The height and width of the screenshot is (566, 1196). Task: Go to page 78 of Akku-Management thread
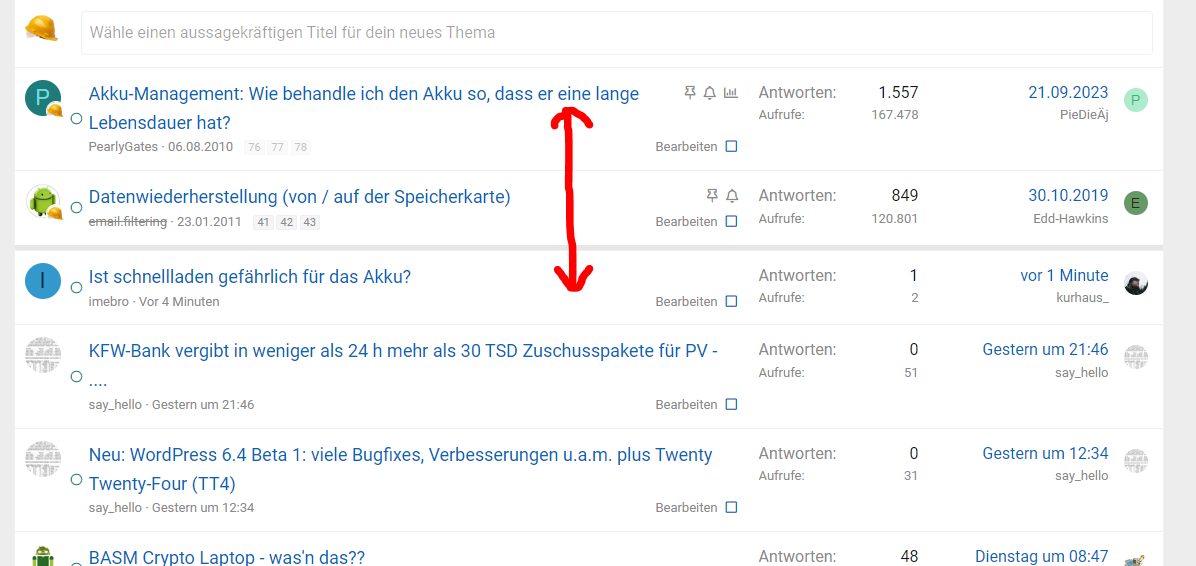pyautogui.click(x=301, y=147)
